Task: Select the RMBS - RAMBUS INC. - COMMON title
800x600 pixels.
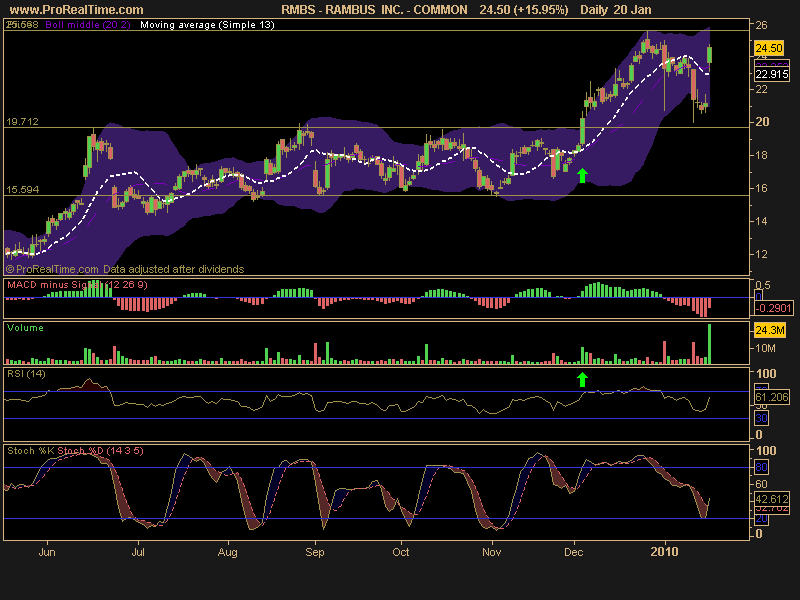Action: 374,10
